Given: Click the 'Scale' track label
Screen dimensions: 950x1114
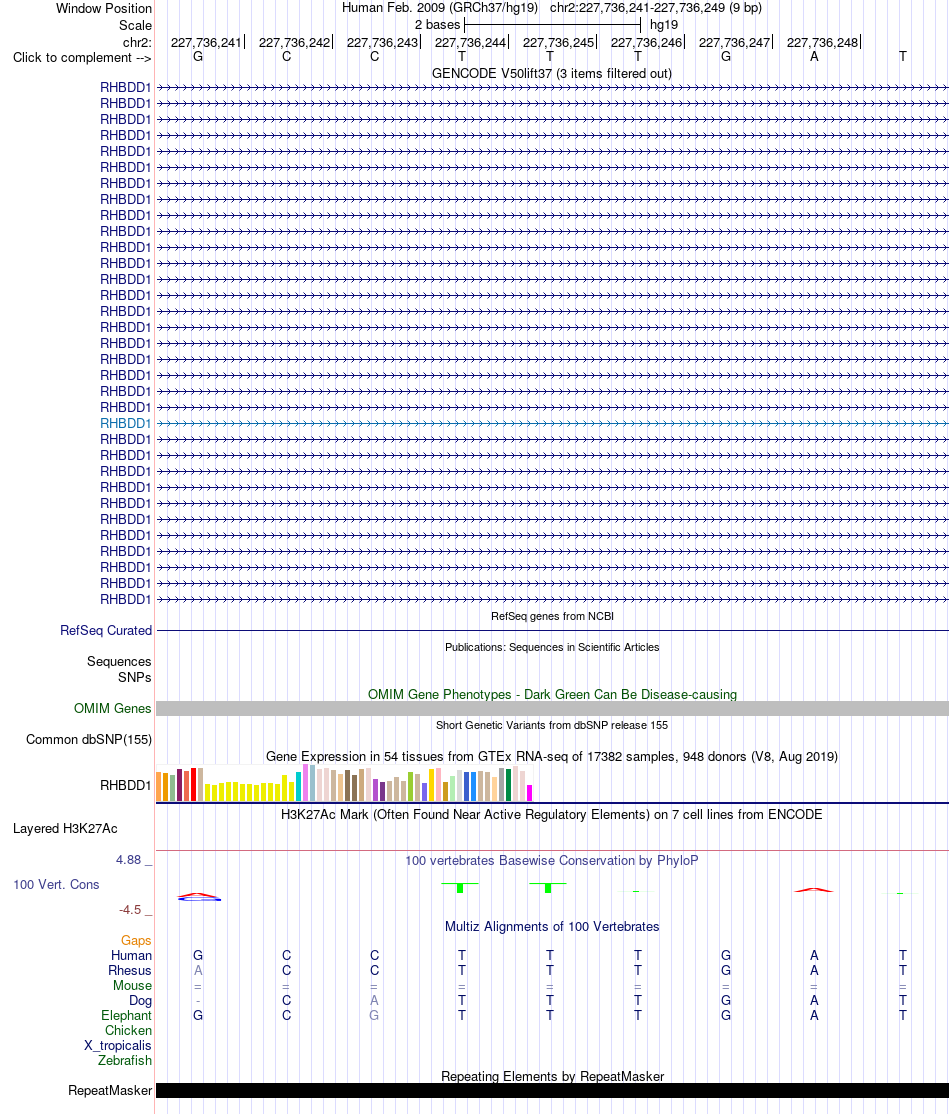Looking at the screenshot, I should click(135, 25).
